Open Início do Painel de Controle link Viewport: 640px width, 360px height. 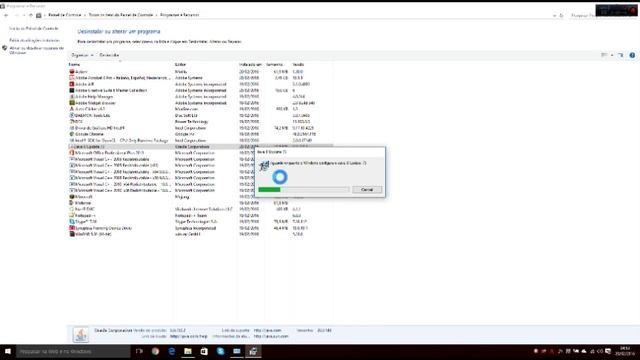point(34,29)
